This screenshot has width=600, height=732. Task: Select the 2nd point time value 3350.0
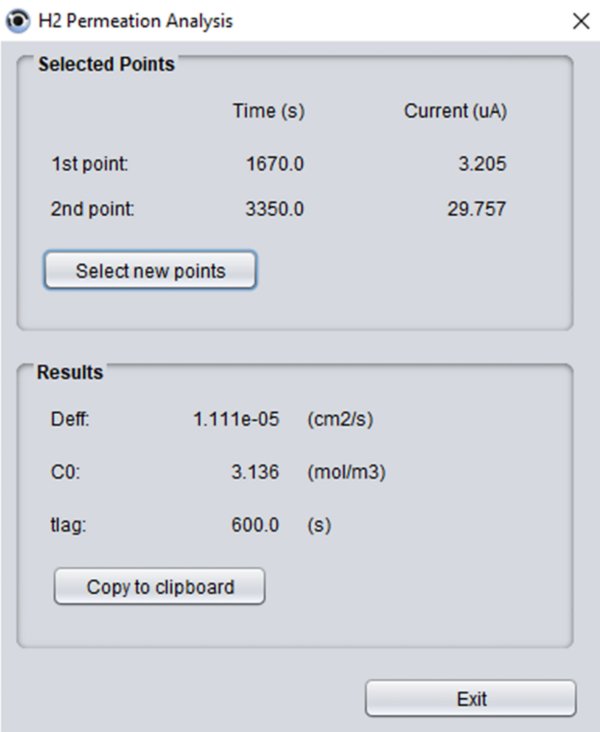pos(275,209)
